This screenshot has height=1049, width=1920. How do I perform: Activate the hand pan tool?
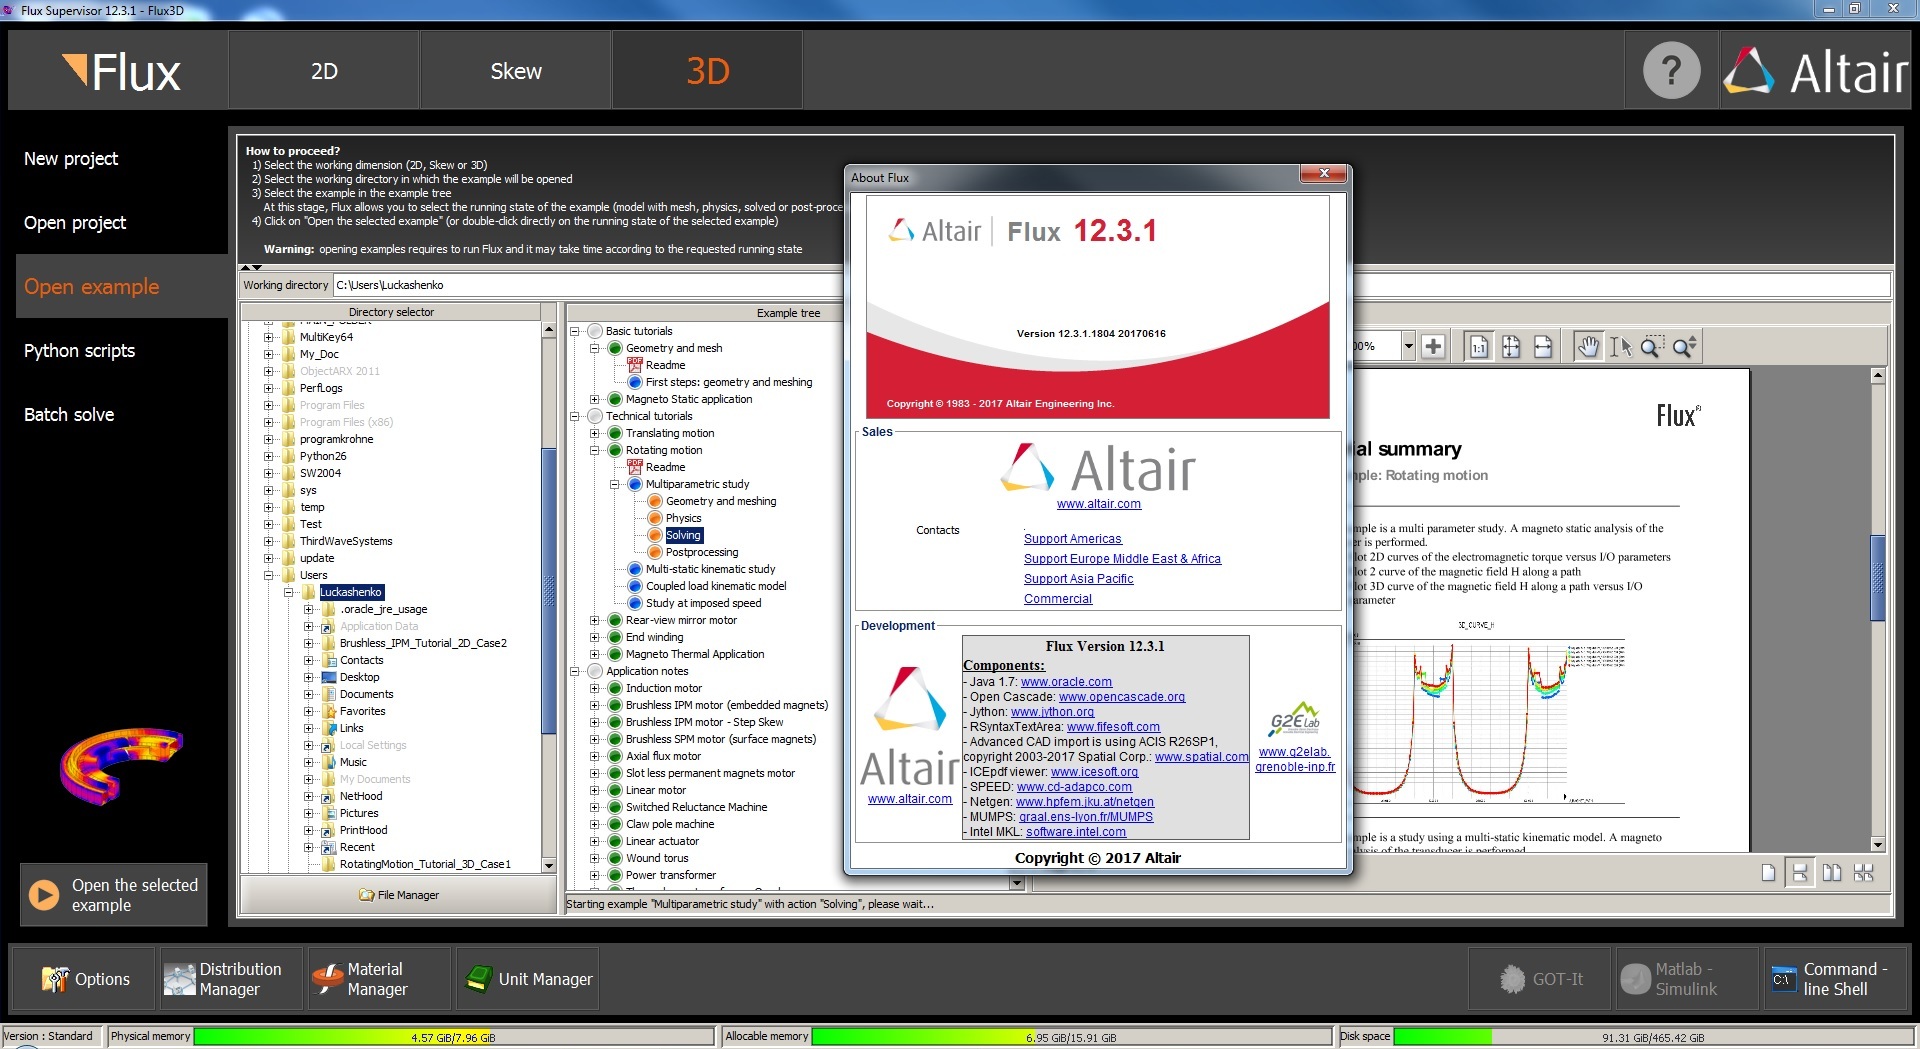[x=1588, y=346]
